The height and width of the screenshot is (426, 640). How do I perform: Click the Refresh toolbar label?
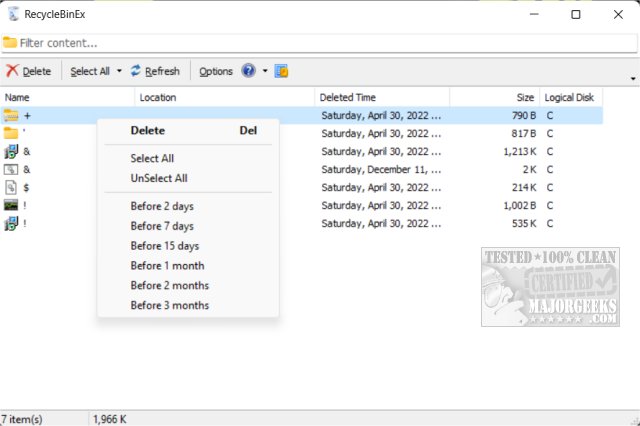pos(162,71)
